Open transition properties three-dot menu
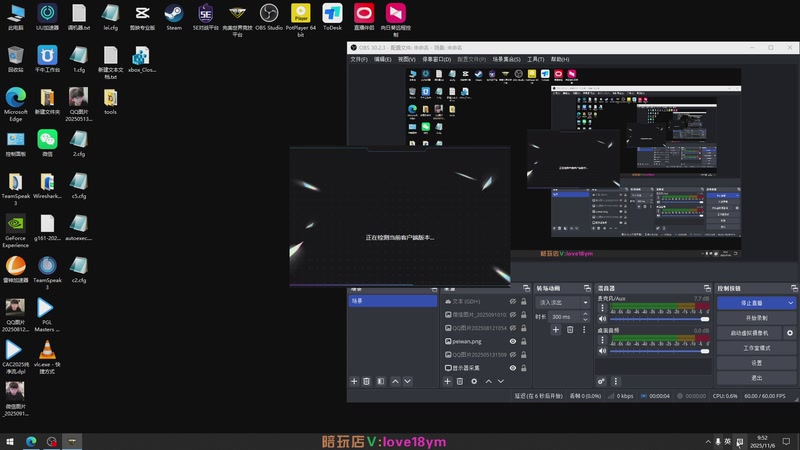This screenshot has height=450, width=800. click(x=584, y=330)
